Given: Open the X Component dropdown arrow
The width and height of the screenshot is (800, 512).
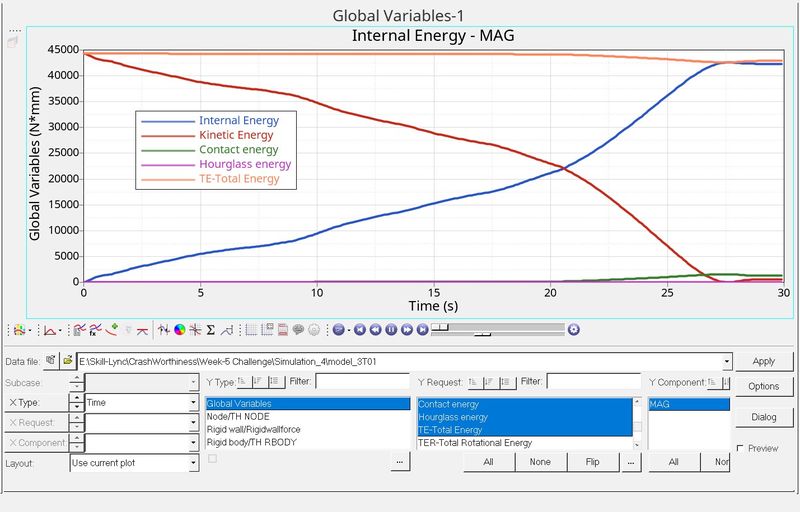Looking at the screenshot, I should [193, 443].
